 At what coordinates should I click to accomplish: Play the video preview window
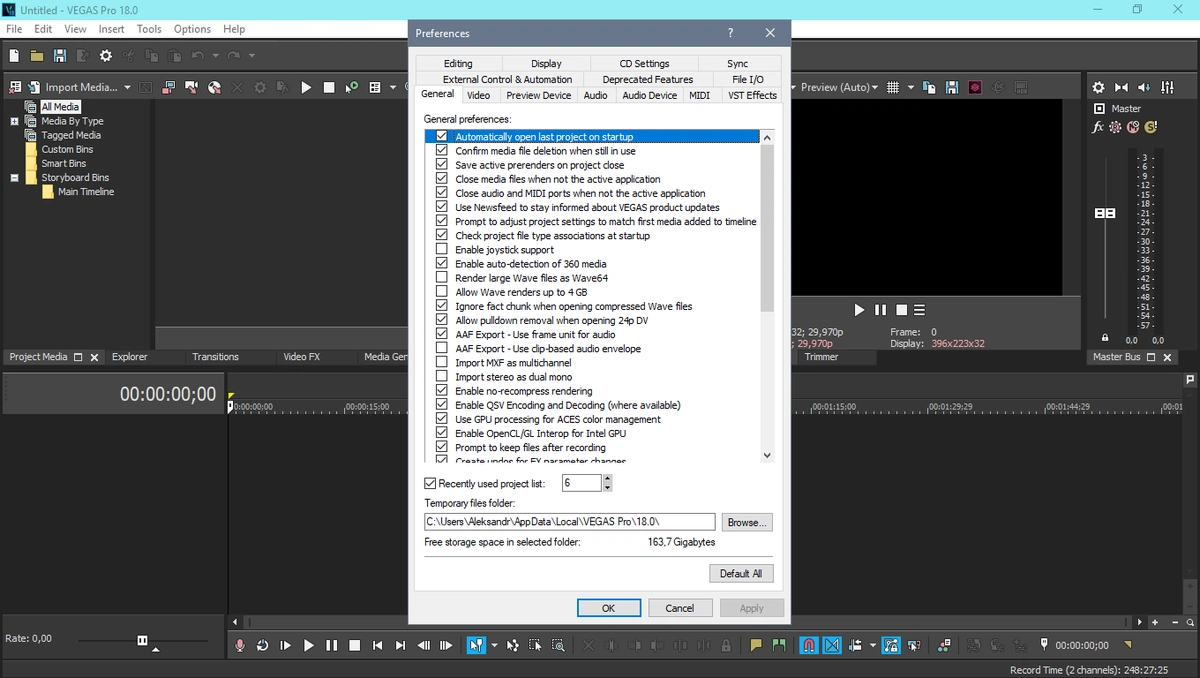(x=859, y=310)
